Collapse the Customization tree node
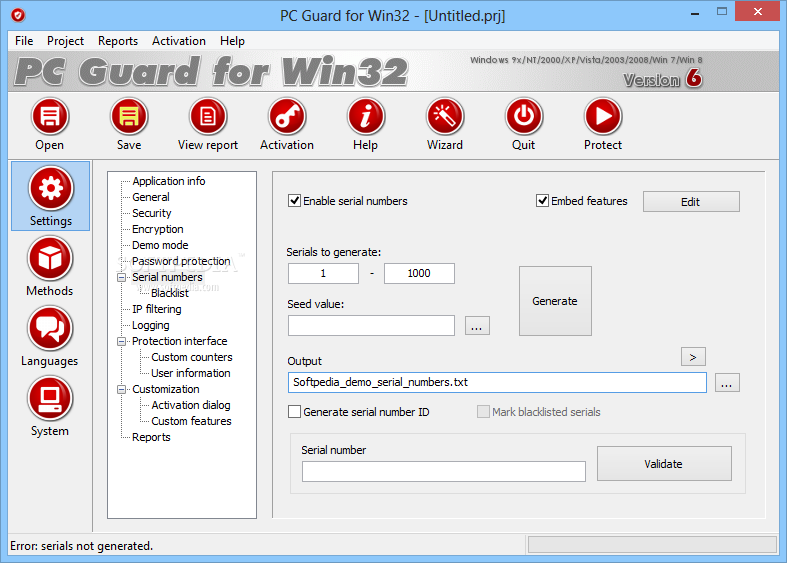 (x=121, y=389)
